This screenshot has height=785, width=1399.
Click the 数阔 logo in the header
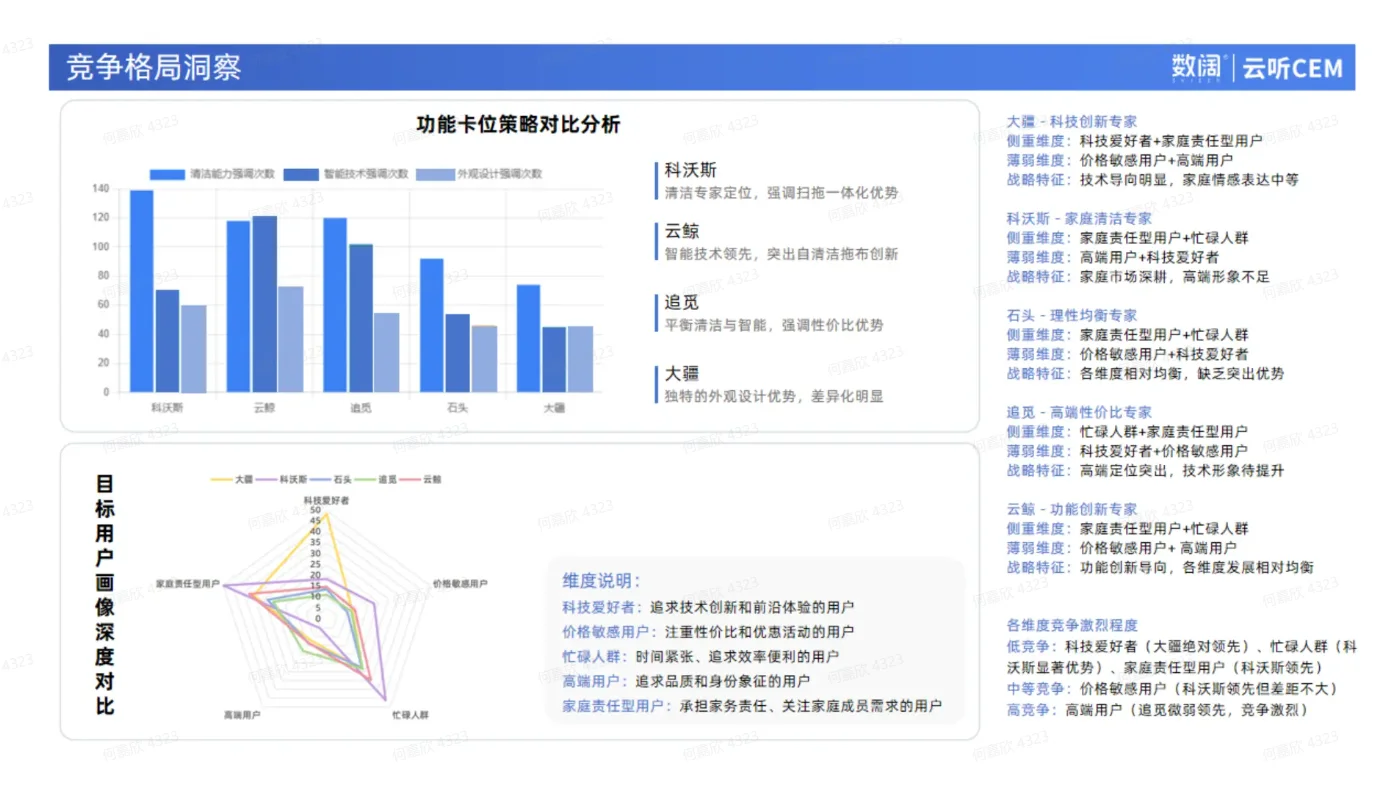point(1197,67)
